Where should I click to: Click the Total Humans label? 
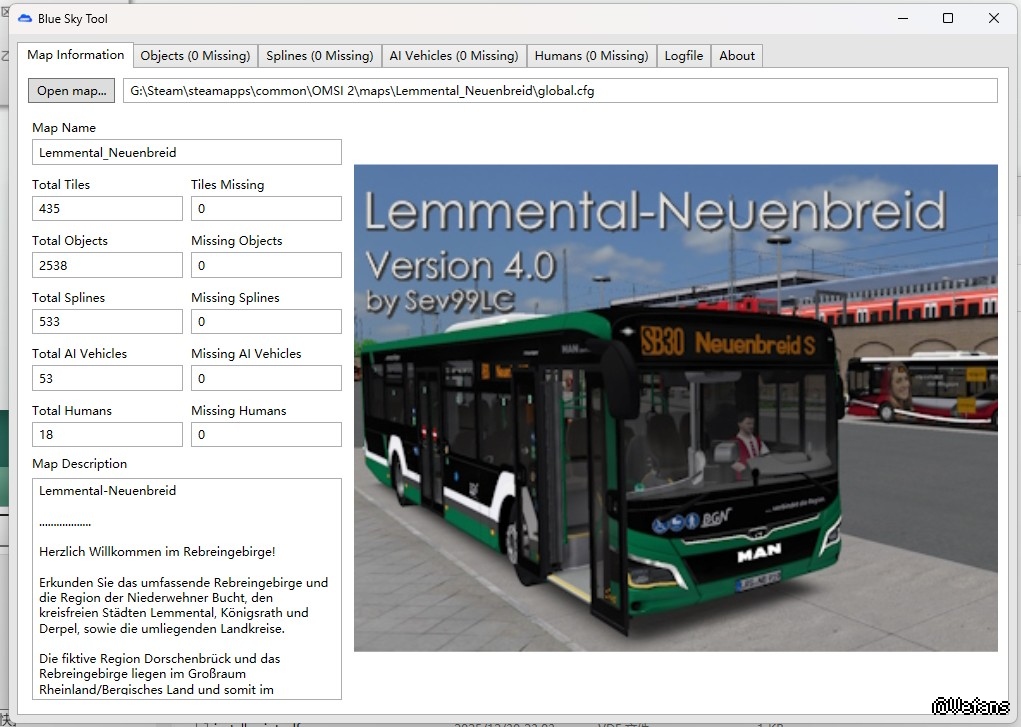72,410
